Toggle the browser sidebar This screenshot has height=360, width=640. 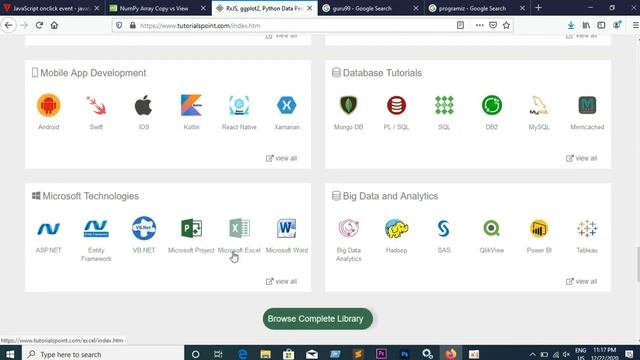click(601, 25)
